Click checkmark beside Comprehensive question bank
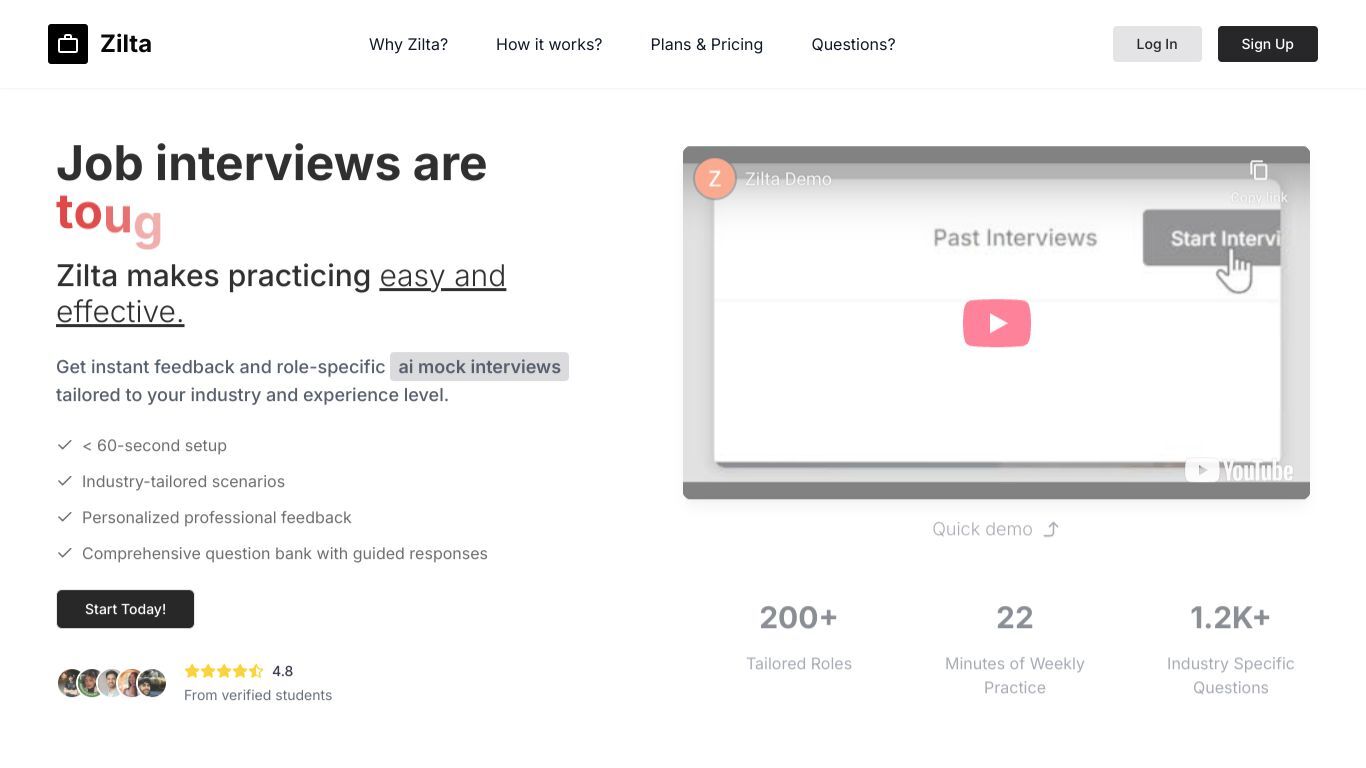Image resolution: width=1366 pixels, height=768 pixels. [65, 553]
